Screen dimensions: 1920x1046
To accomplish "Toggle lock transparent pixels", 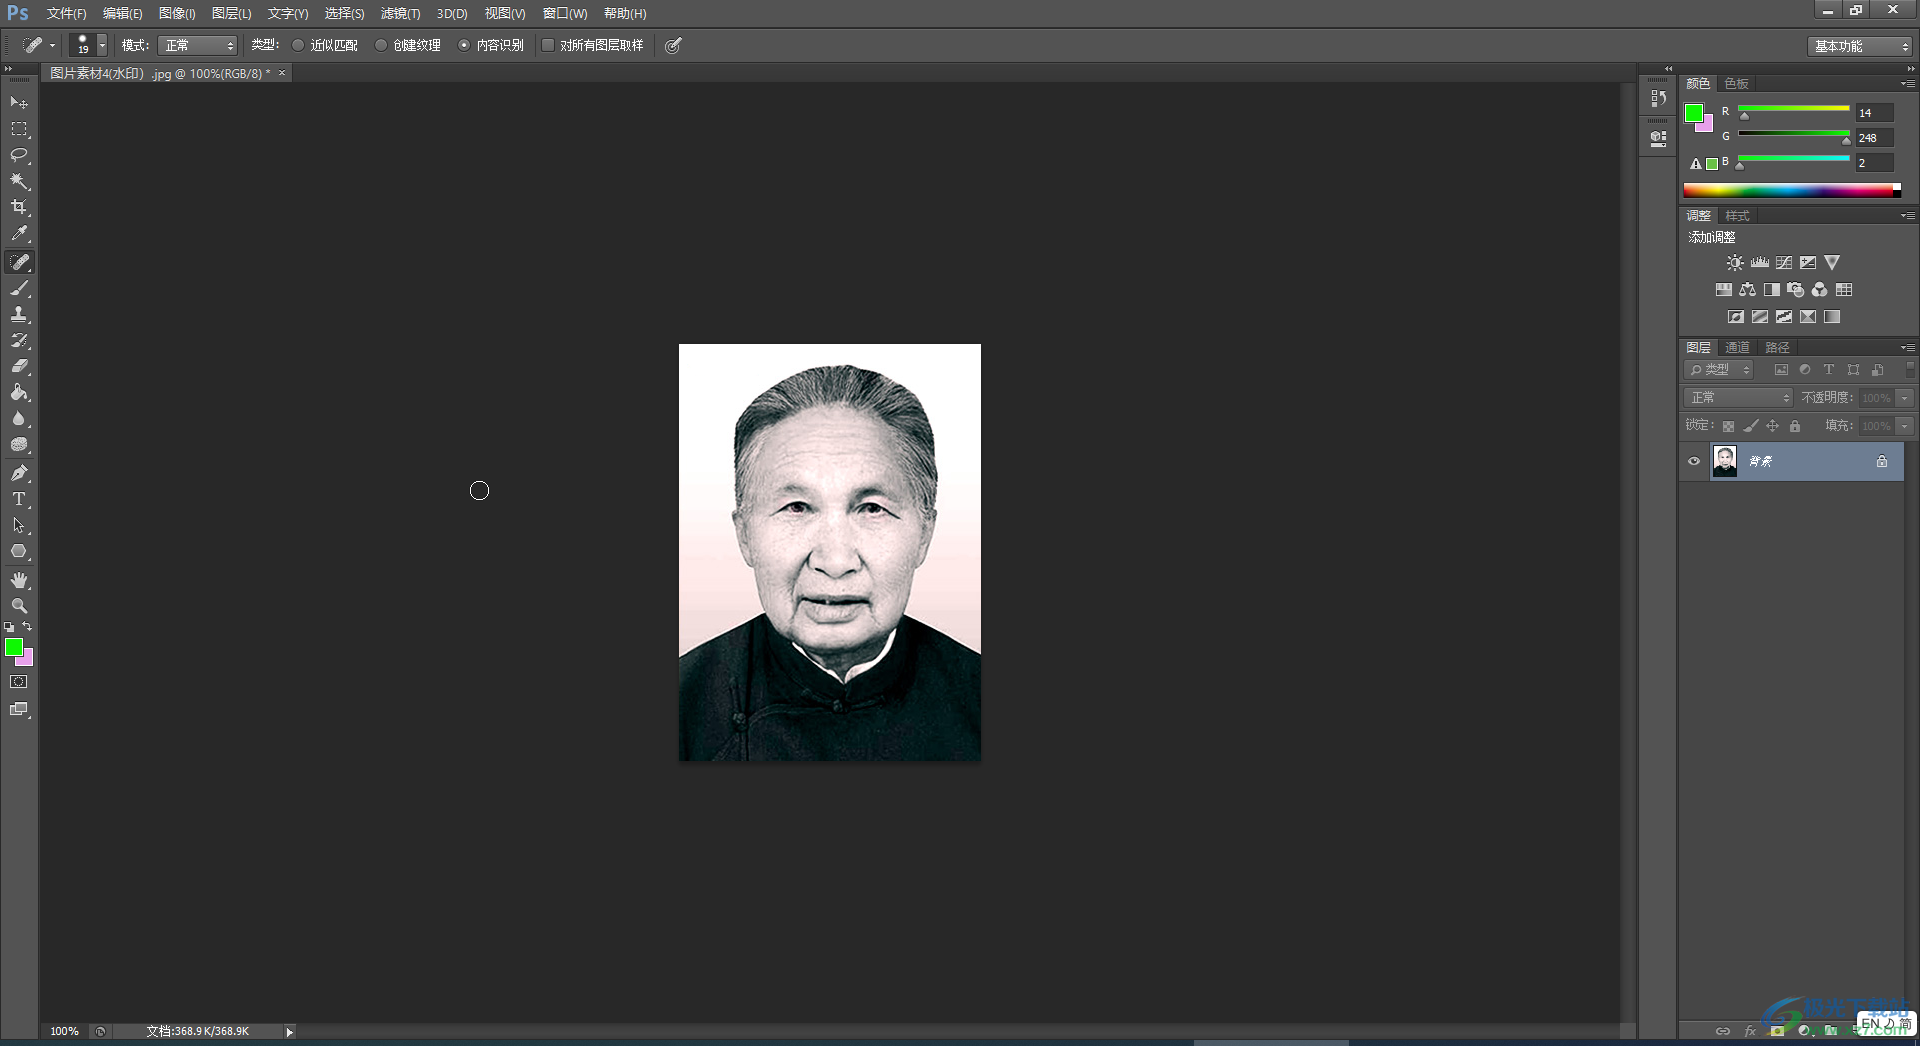I will (1728, 426).
